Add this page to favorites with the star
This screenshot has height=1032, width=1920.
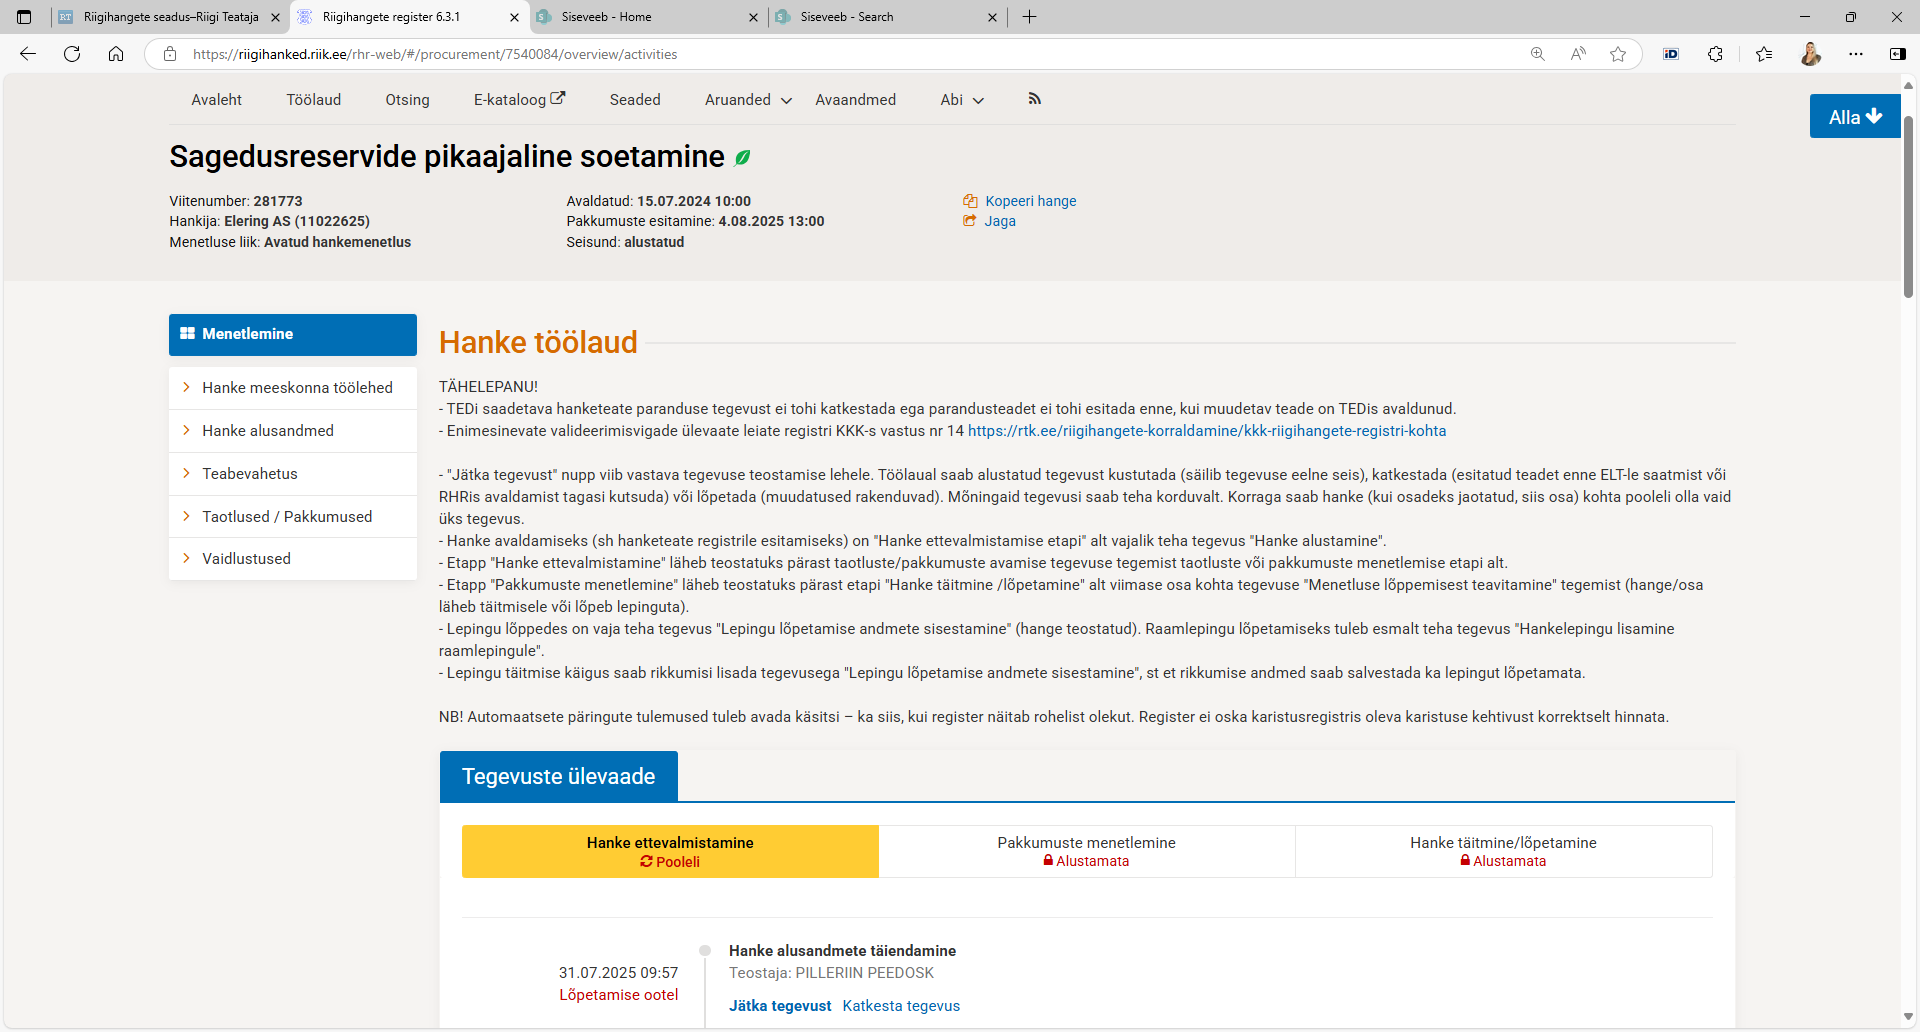1618,54
